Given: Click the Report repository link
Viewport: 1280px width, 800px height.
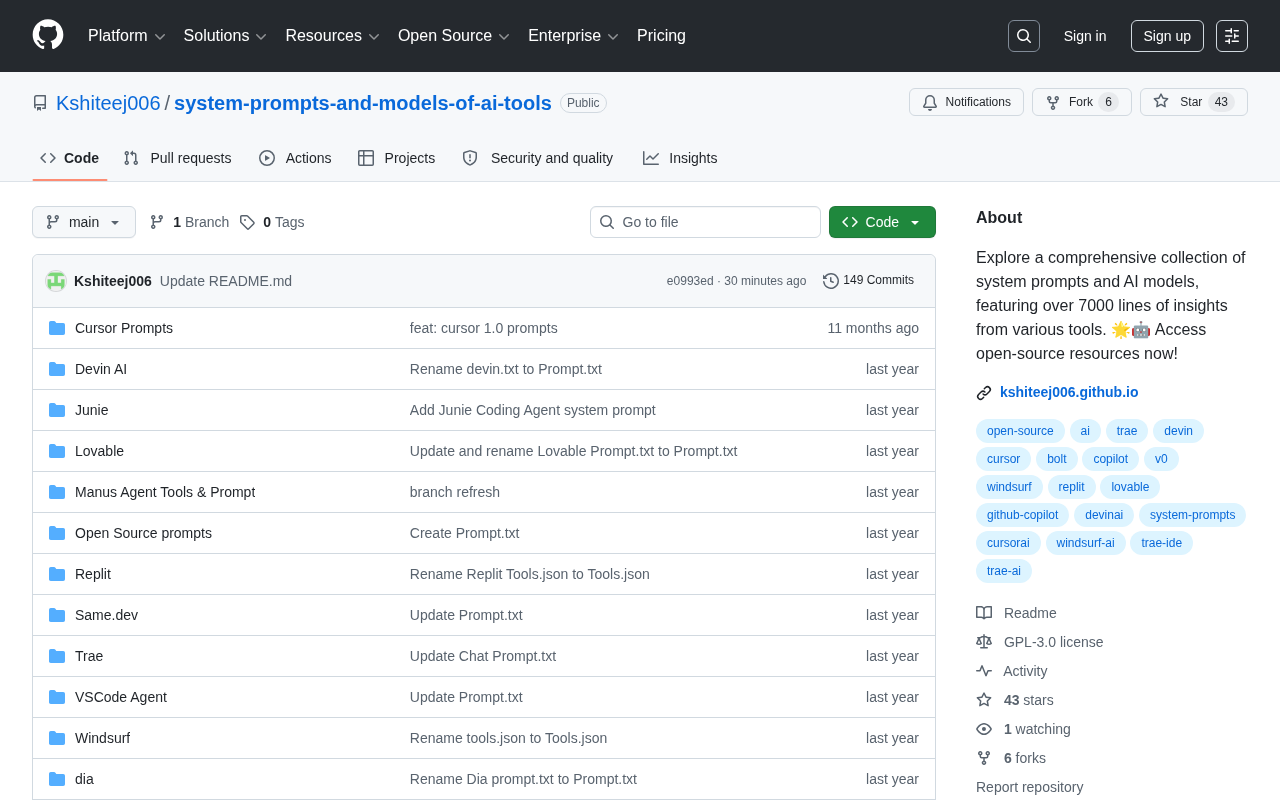Looking at the screenshot, I should tap(1029, 787).
